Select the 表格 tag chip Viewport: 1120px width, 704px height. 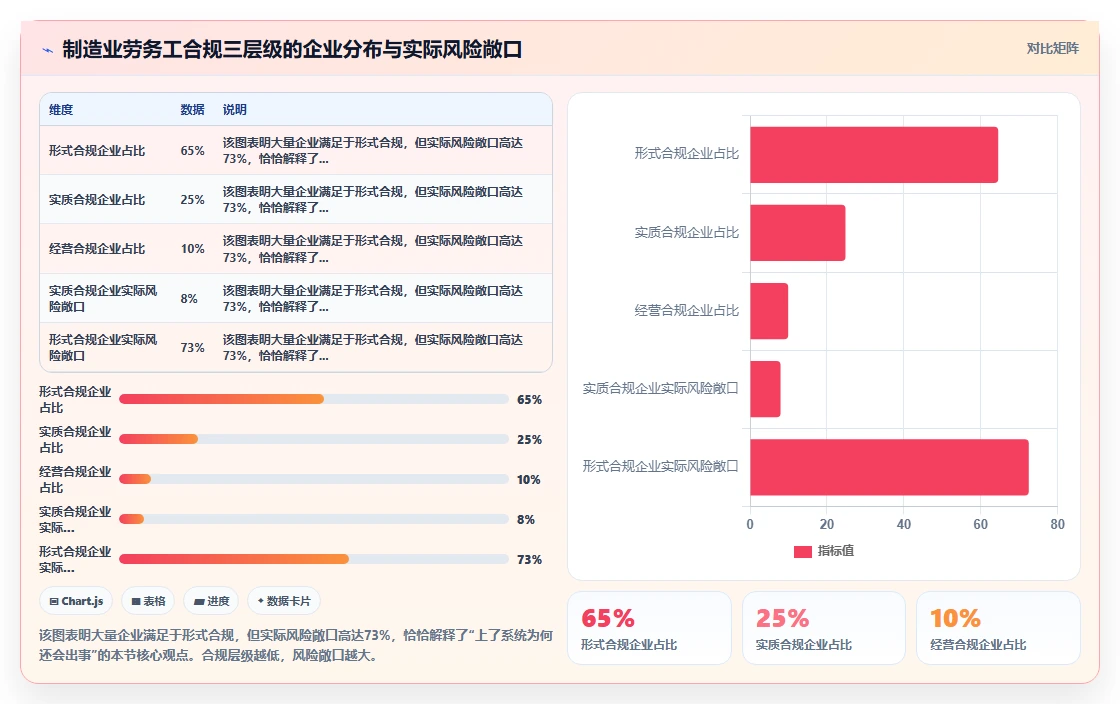[x=148, y=601]
